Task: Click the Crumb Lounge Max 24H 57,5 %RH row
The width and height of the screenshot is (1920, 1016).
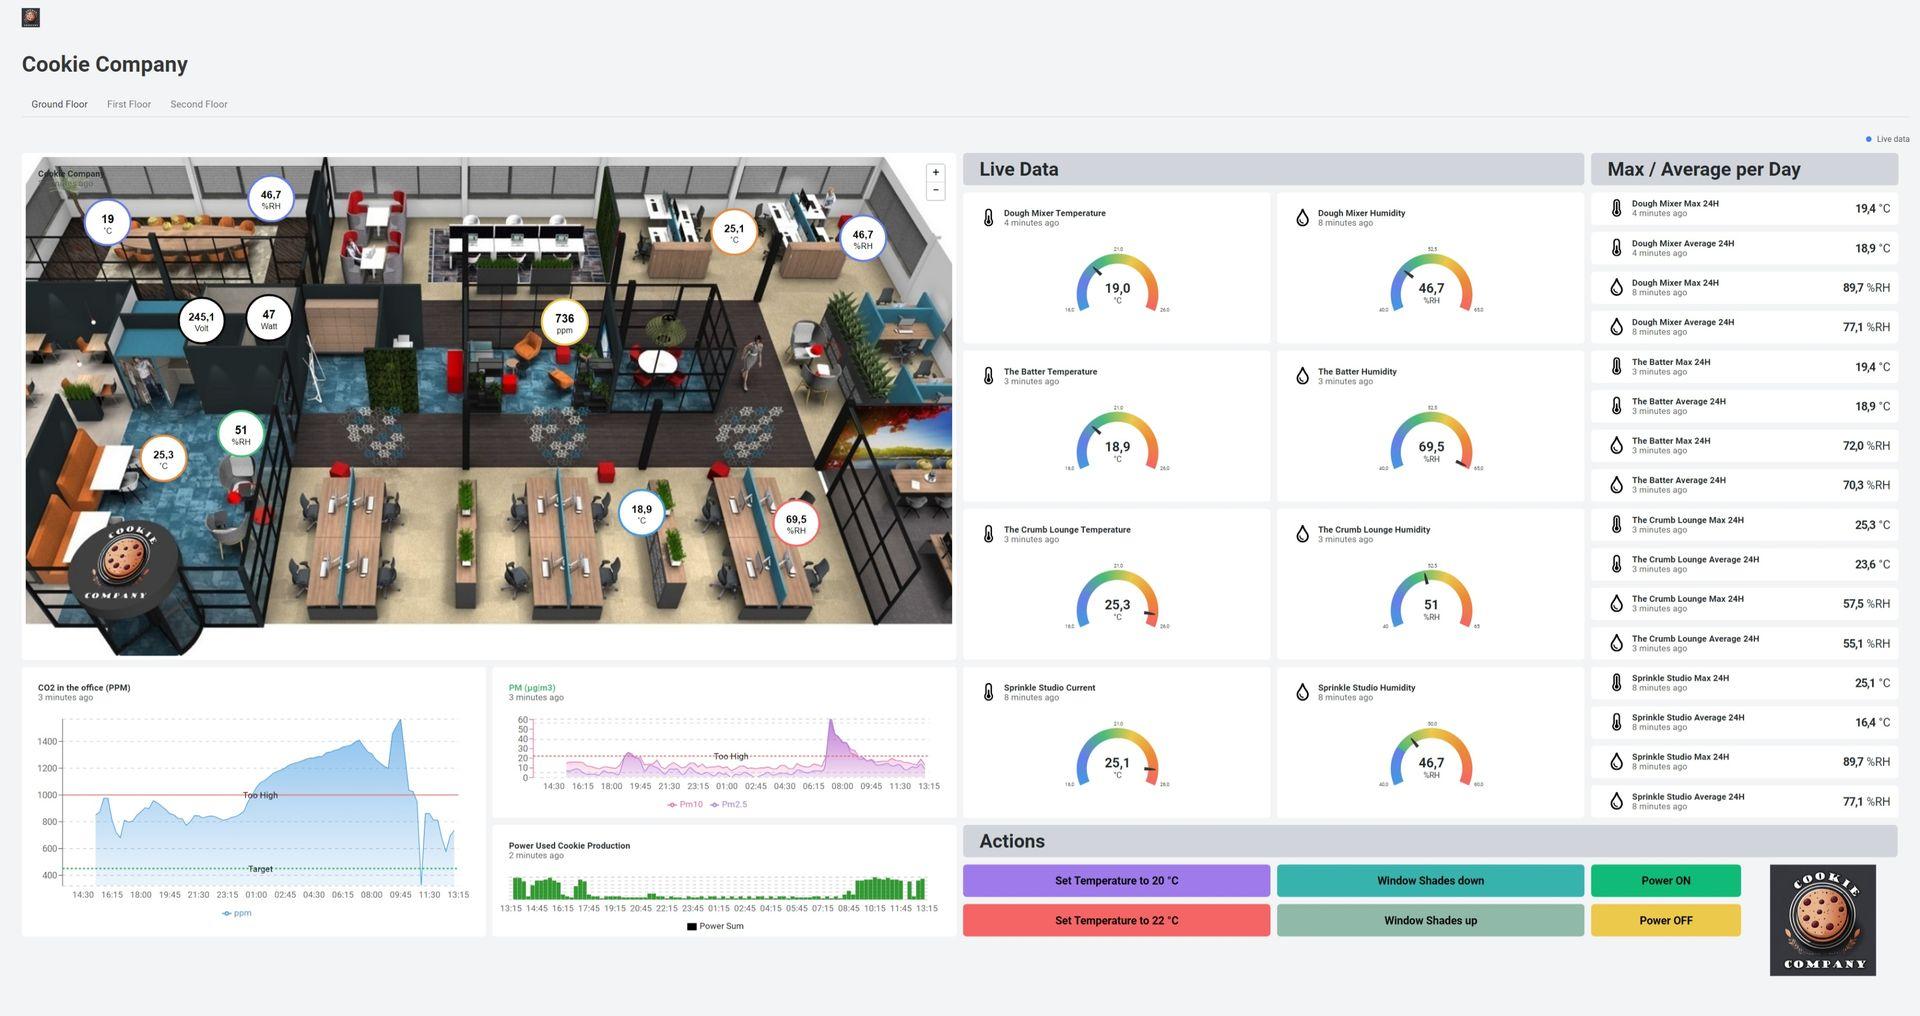Action: pyautogui.click(x=1744, y=603)
